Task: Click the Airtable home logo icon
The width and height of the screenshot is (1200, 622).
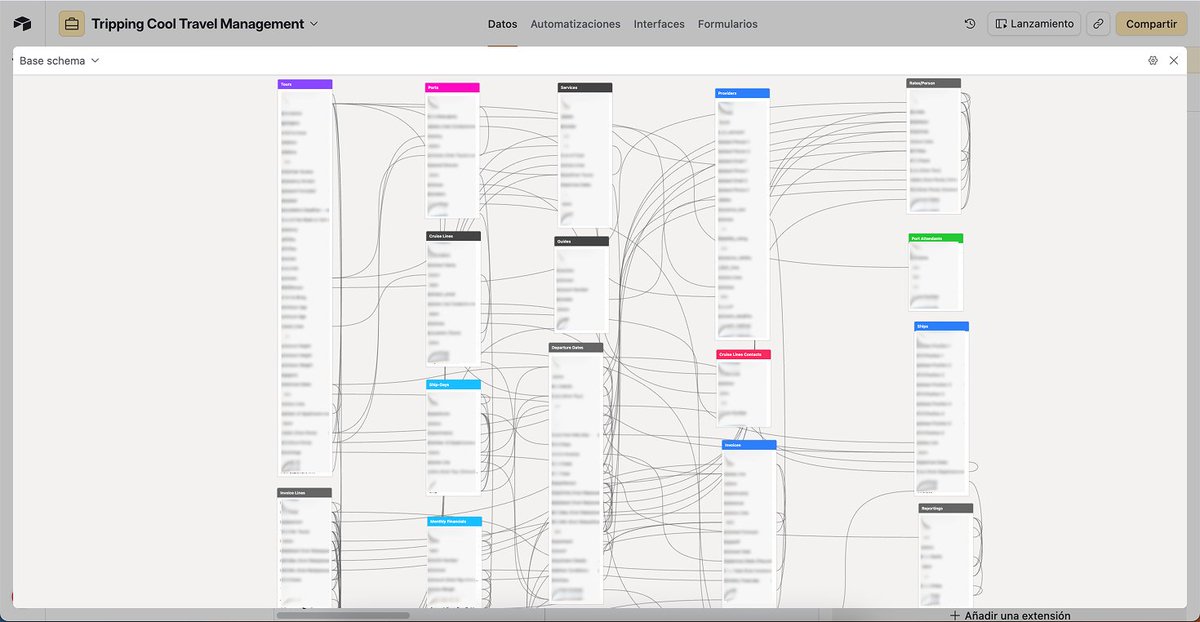Action: (x=22, y=23)
